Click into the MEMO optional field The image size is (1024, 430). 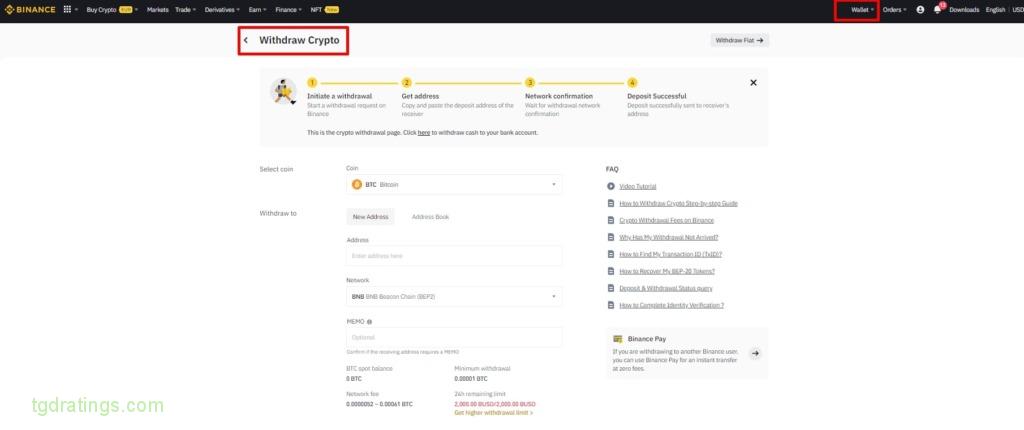(x=454, y=337)
